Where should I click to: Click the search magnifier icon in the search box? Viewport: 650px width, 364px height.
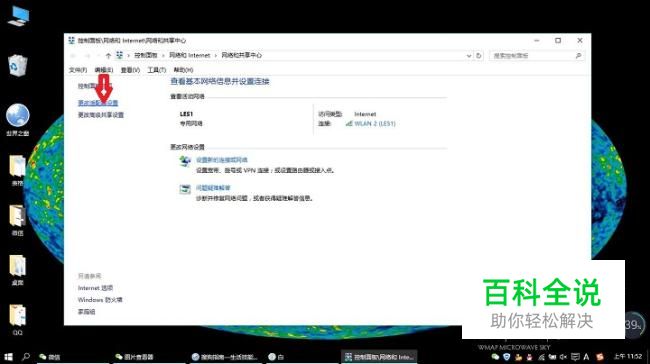tap(578, 56)
